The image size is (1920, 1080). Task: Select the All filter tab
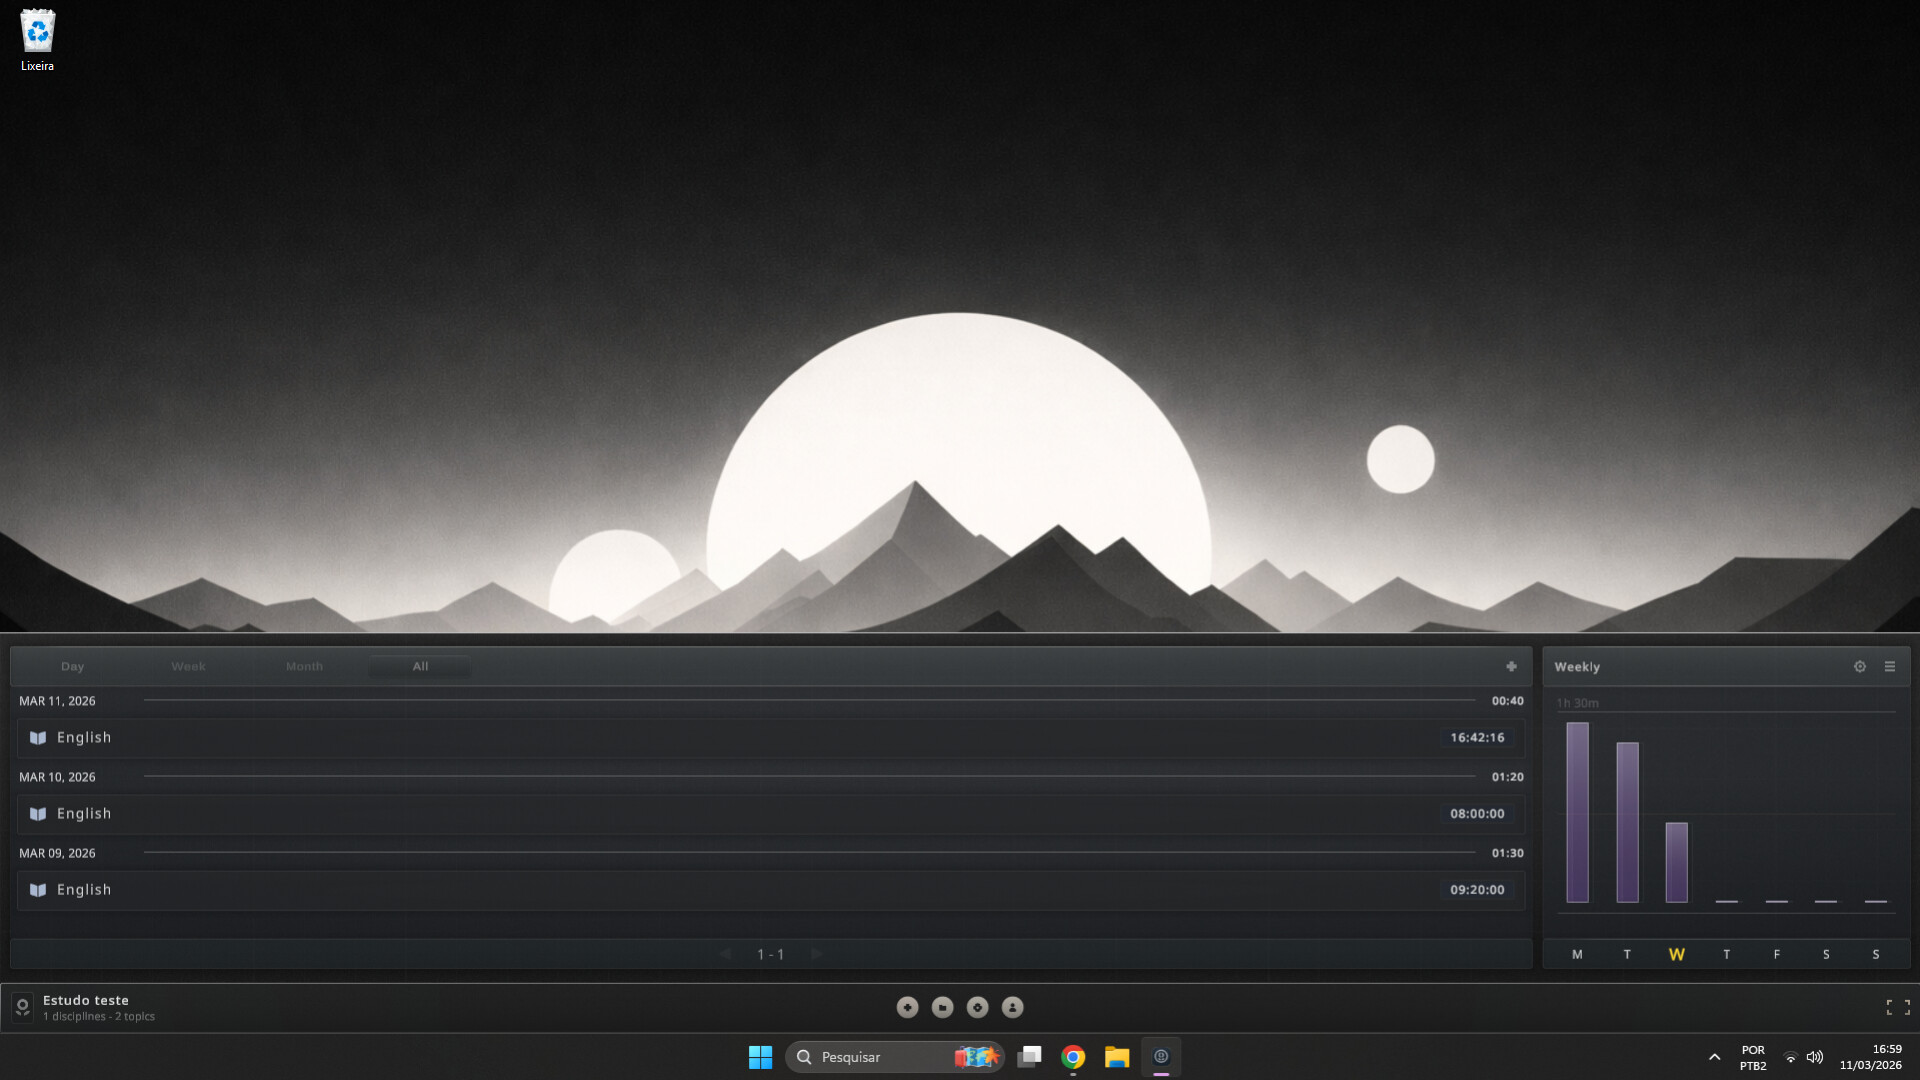[420, 666]
